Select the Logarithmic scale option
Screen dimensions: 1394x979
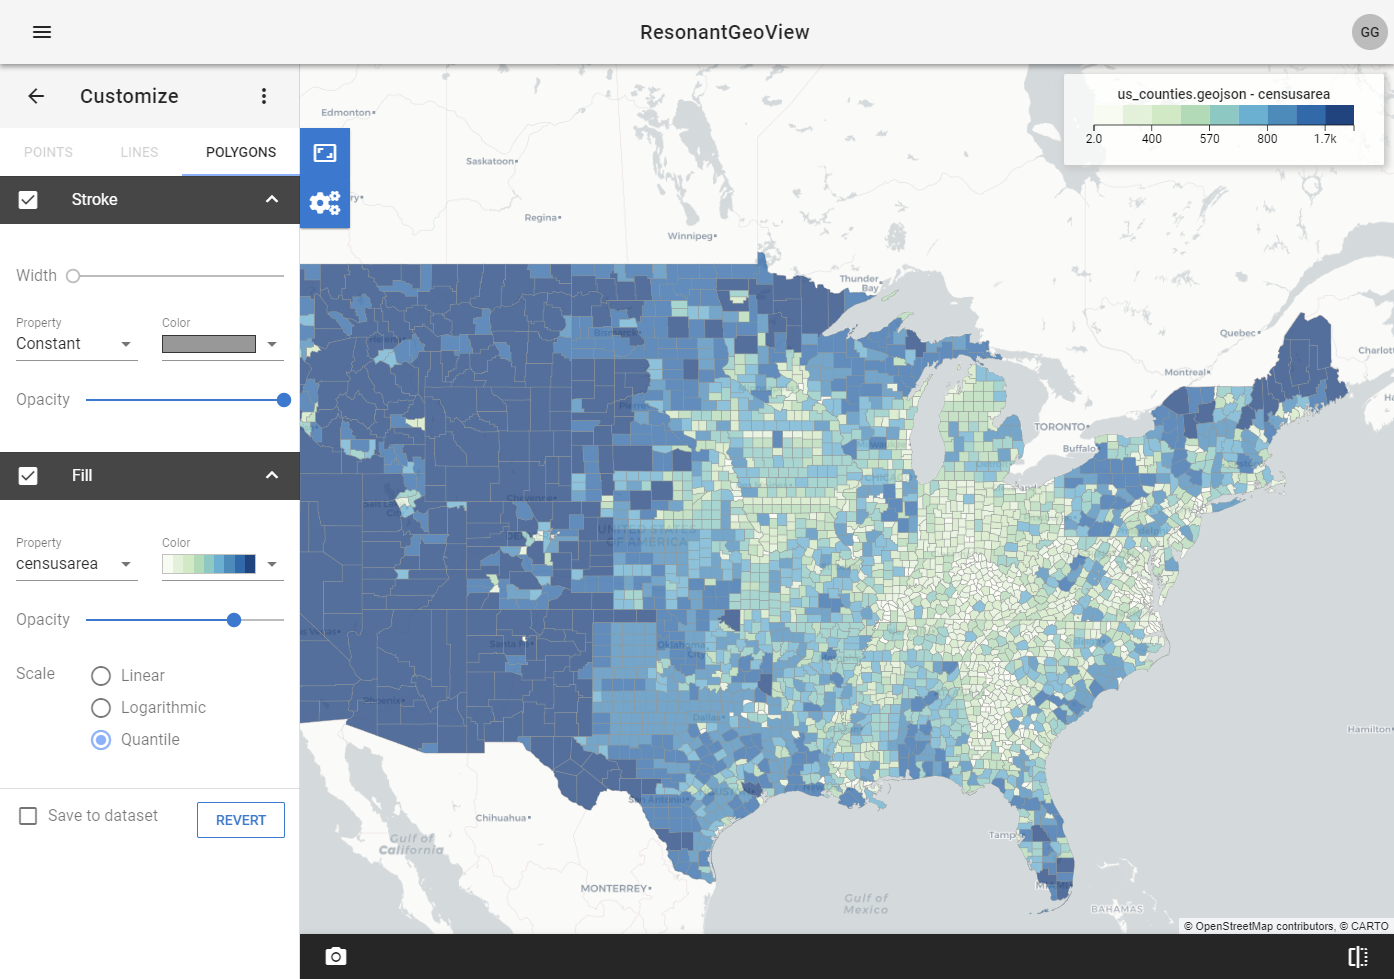click(101, 708)
